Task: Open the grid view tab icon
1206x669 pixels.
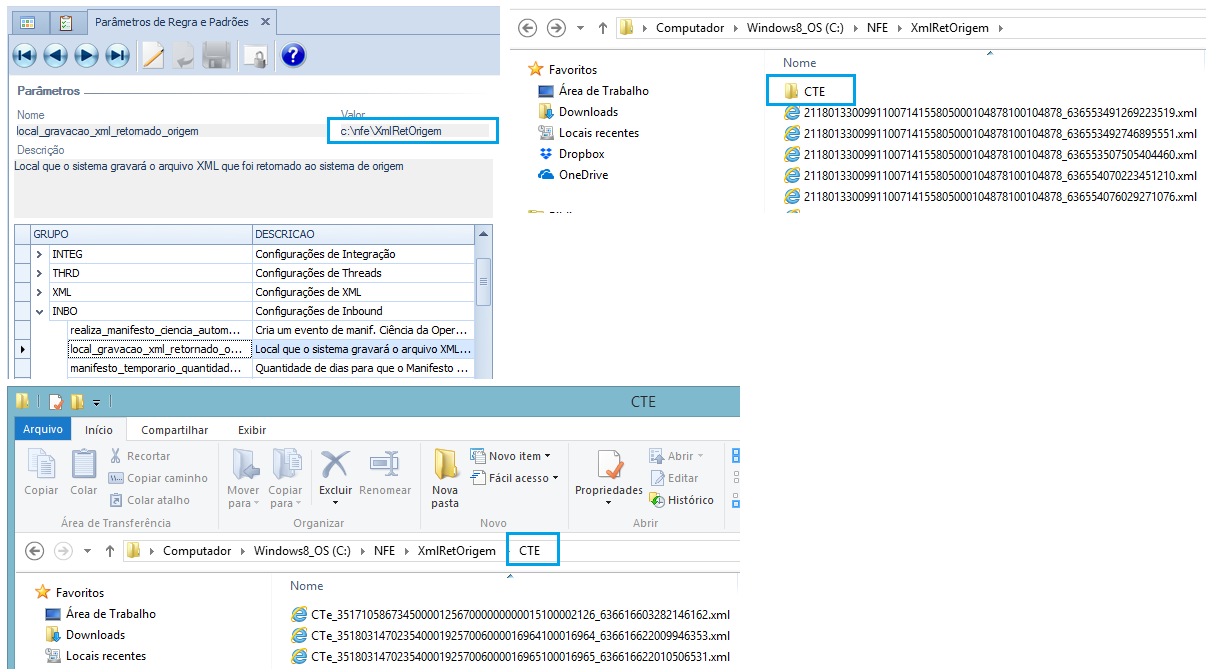Action: (x=27, y=21)
